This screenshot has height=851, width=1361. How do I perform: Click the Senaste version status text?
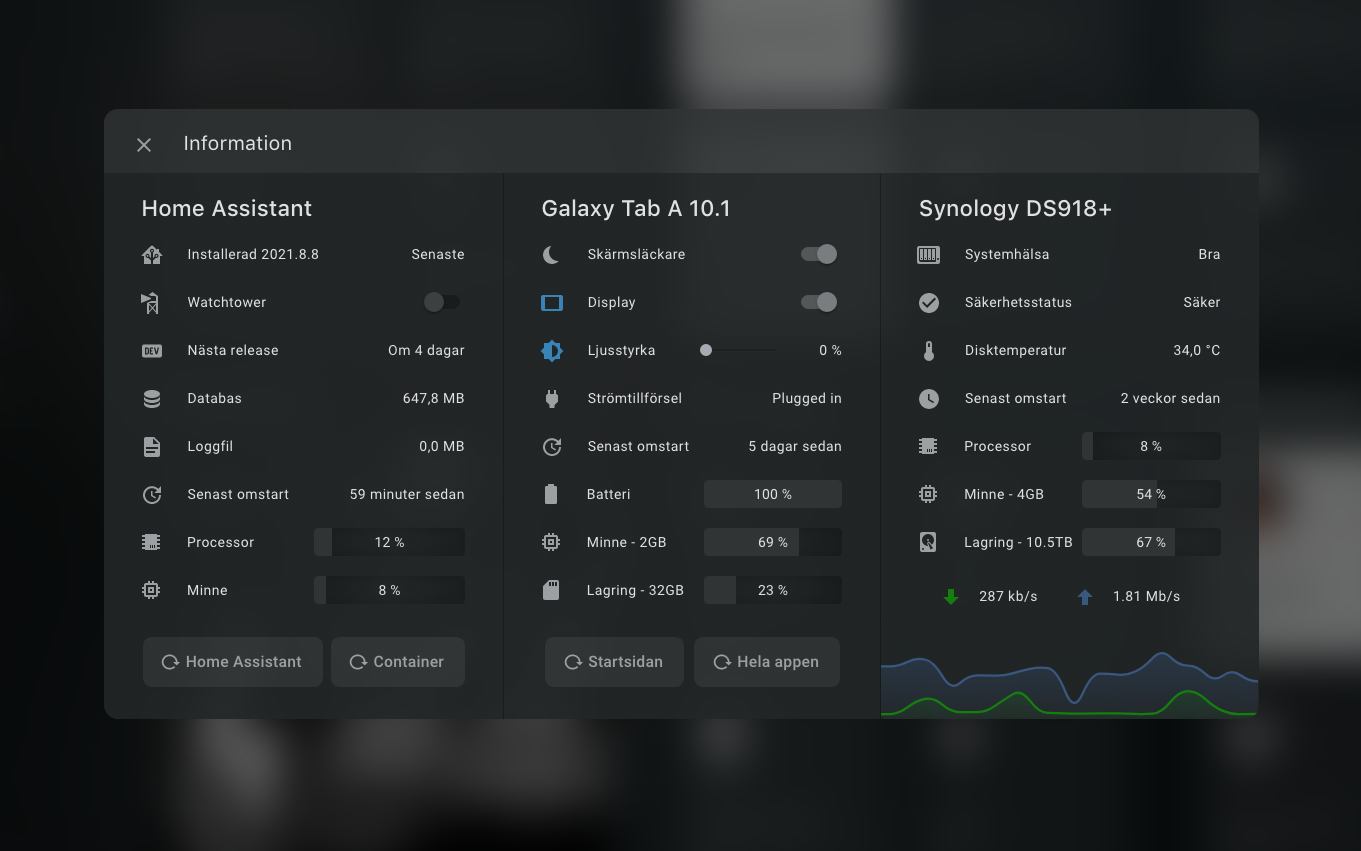[x=438, y=254]
